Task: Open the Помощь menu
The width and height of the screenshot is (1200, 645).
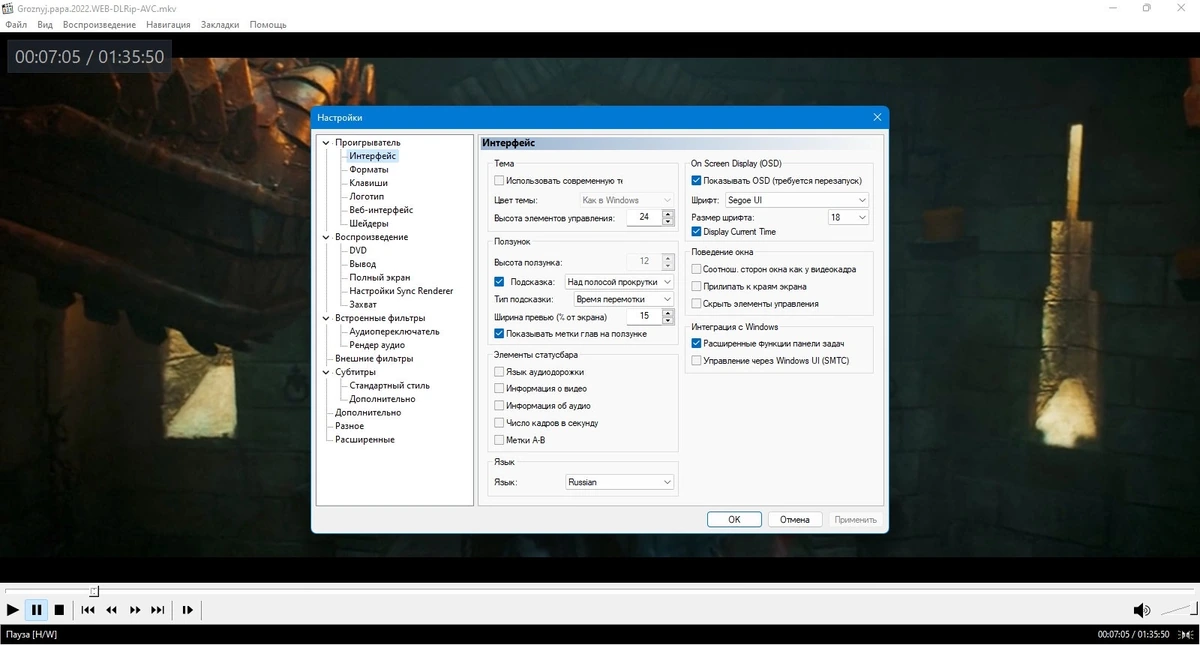Action: click(x=268, y=24)
